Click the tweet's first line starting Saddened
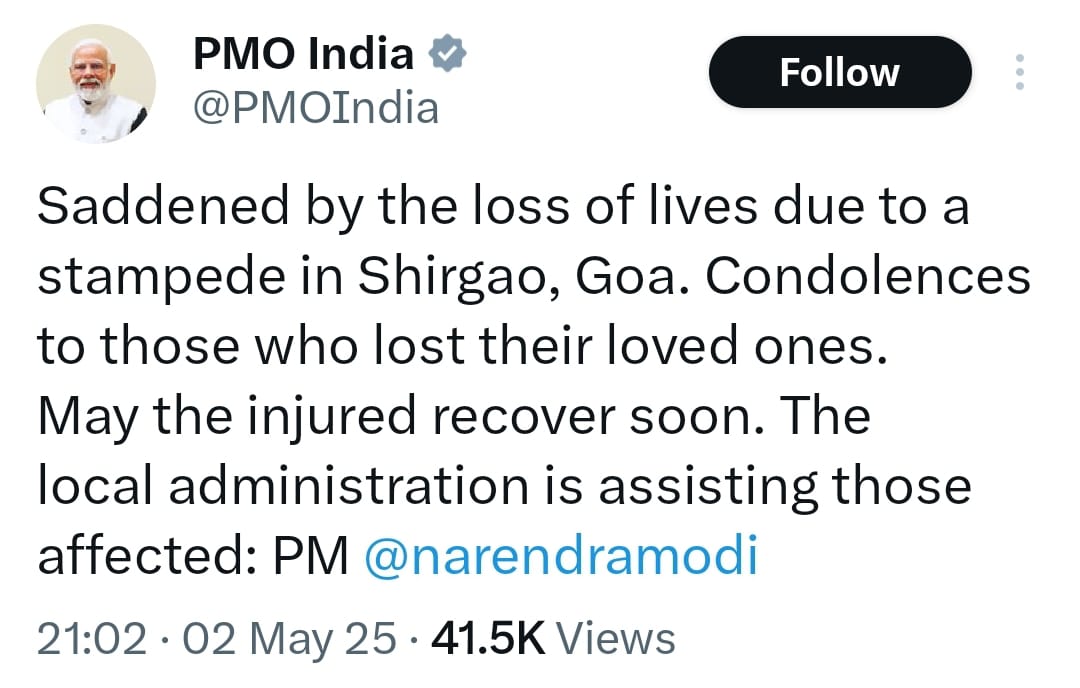Image resolution: width=1080 pixels, height=688 pixels. tap(503, 207)
